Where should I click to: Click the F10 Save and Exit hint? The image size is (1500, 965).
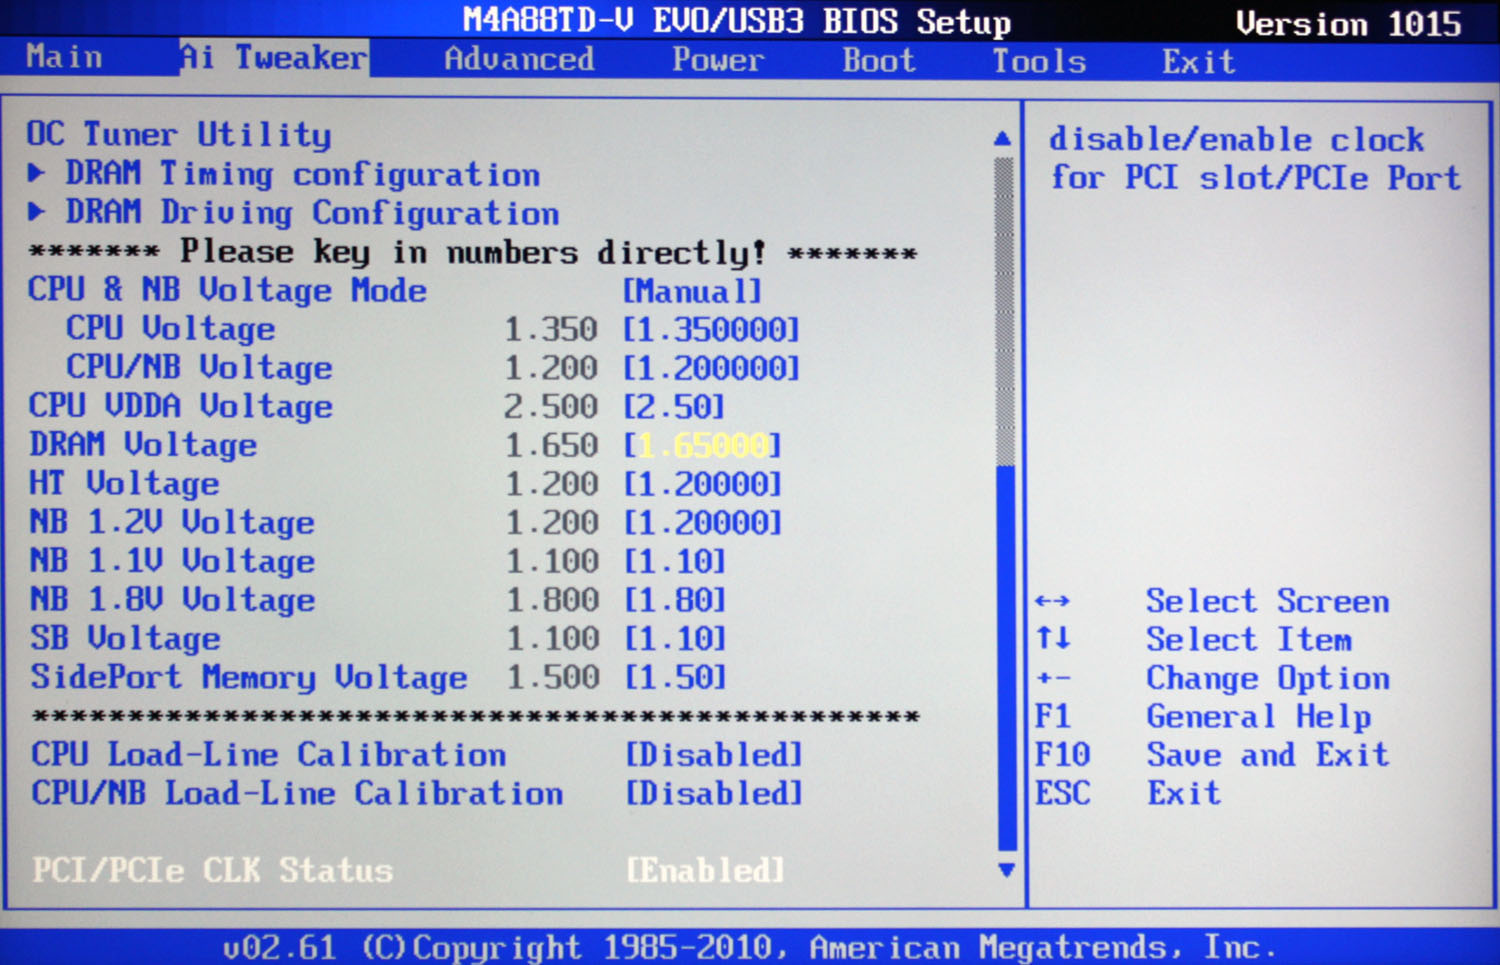coord(1212,755)
